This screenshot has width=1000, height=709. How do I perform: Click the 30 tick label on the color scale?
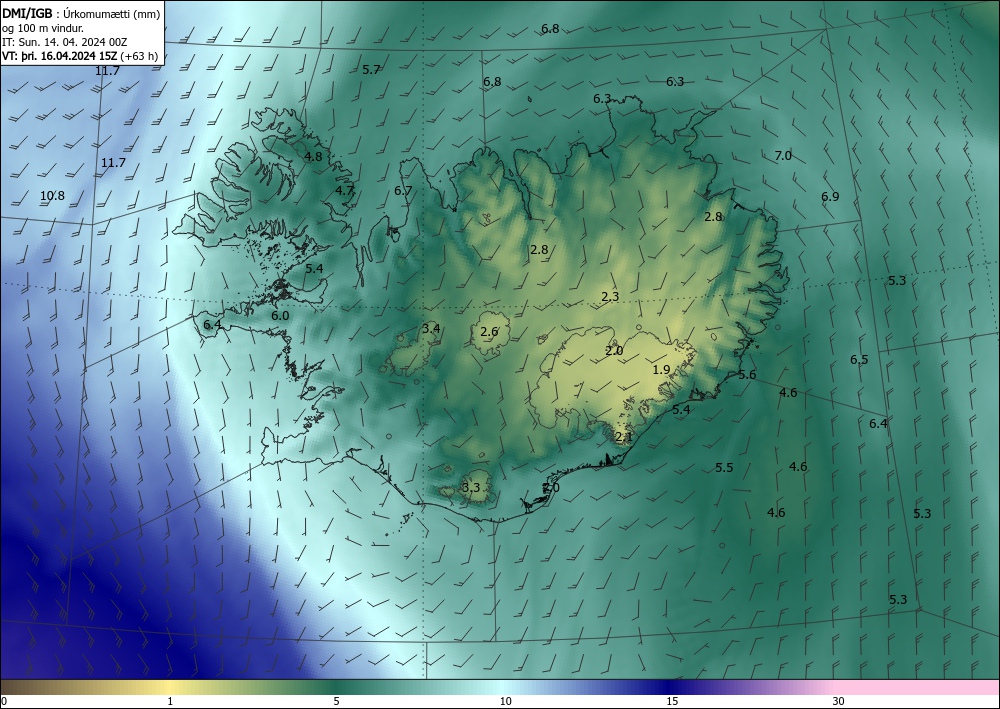(x=839, y=701)
